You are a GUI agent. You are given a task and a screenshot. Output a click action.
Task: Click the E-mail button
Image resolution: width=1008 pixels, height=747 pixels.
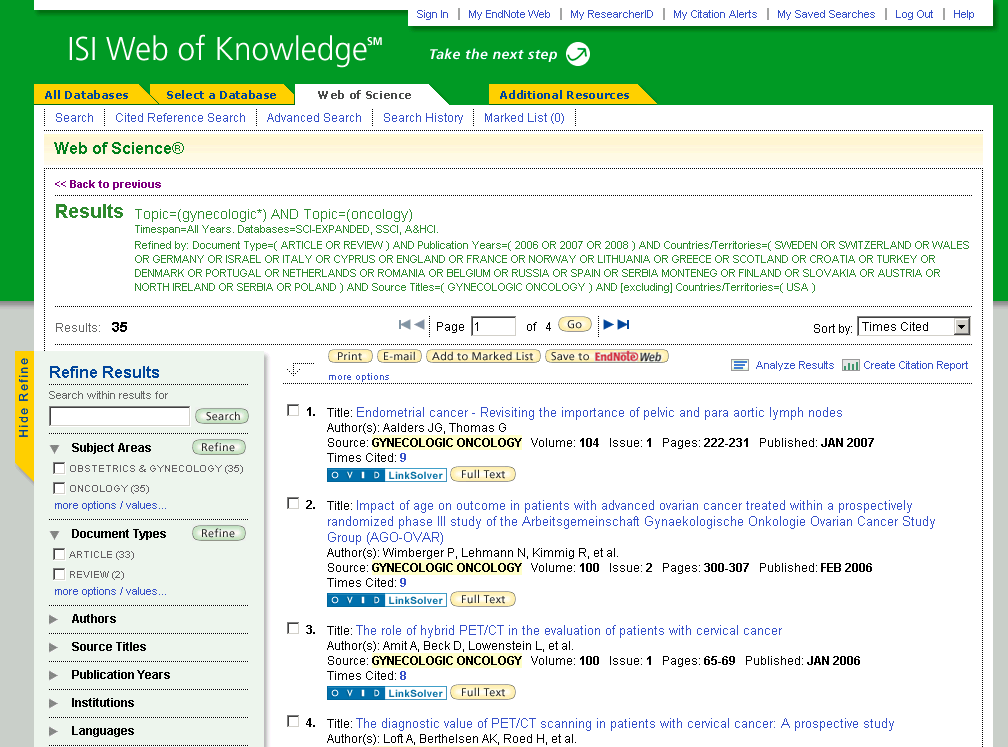pos(399,356)
